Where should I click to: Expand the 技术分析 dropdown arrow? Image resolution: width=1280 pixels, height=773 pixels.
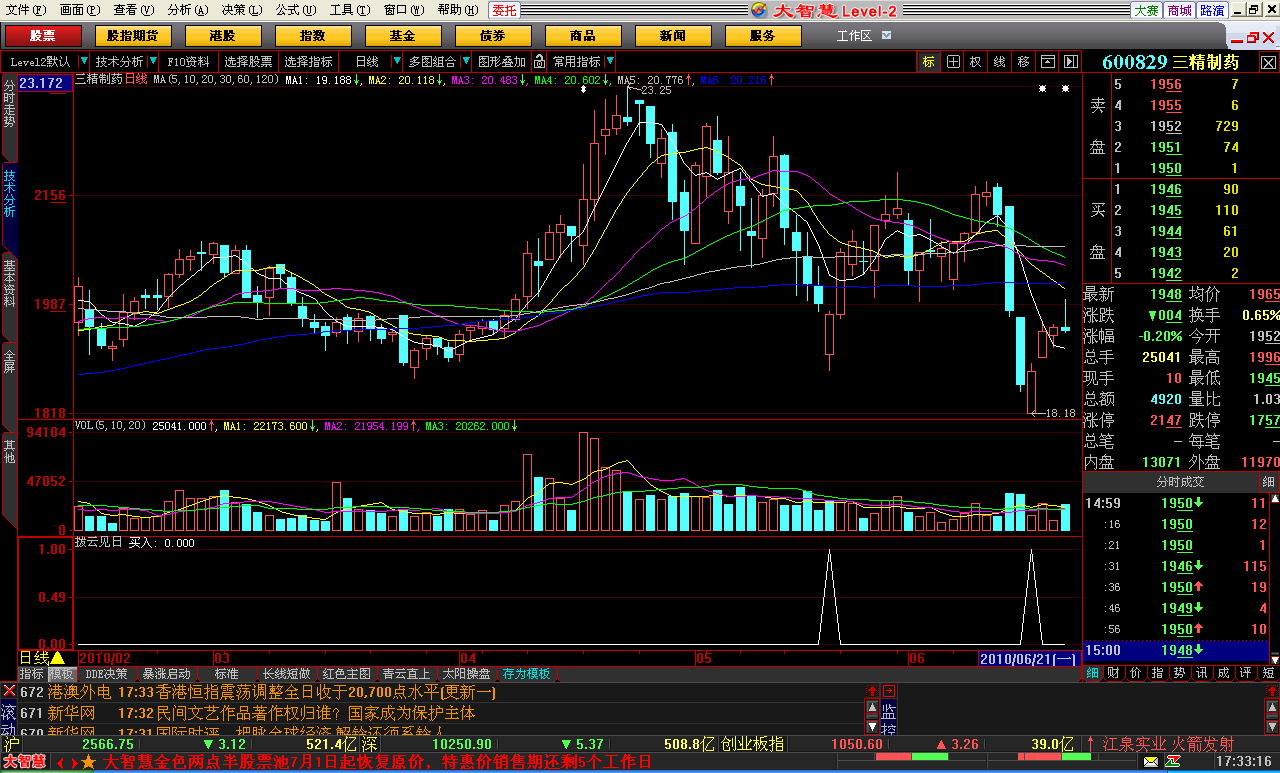click(153, 62)
